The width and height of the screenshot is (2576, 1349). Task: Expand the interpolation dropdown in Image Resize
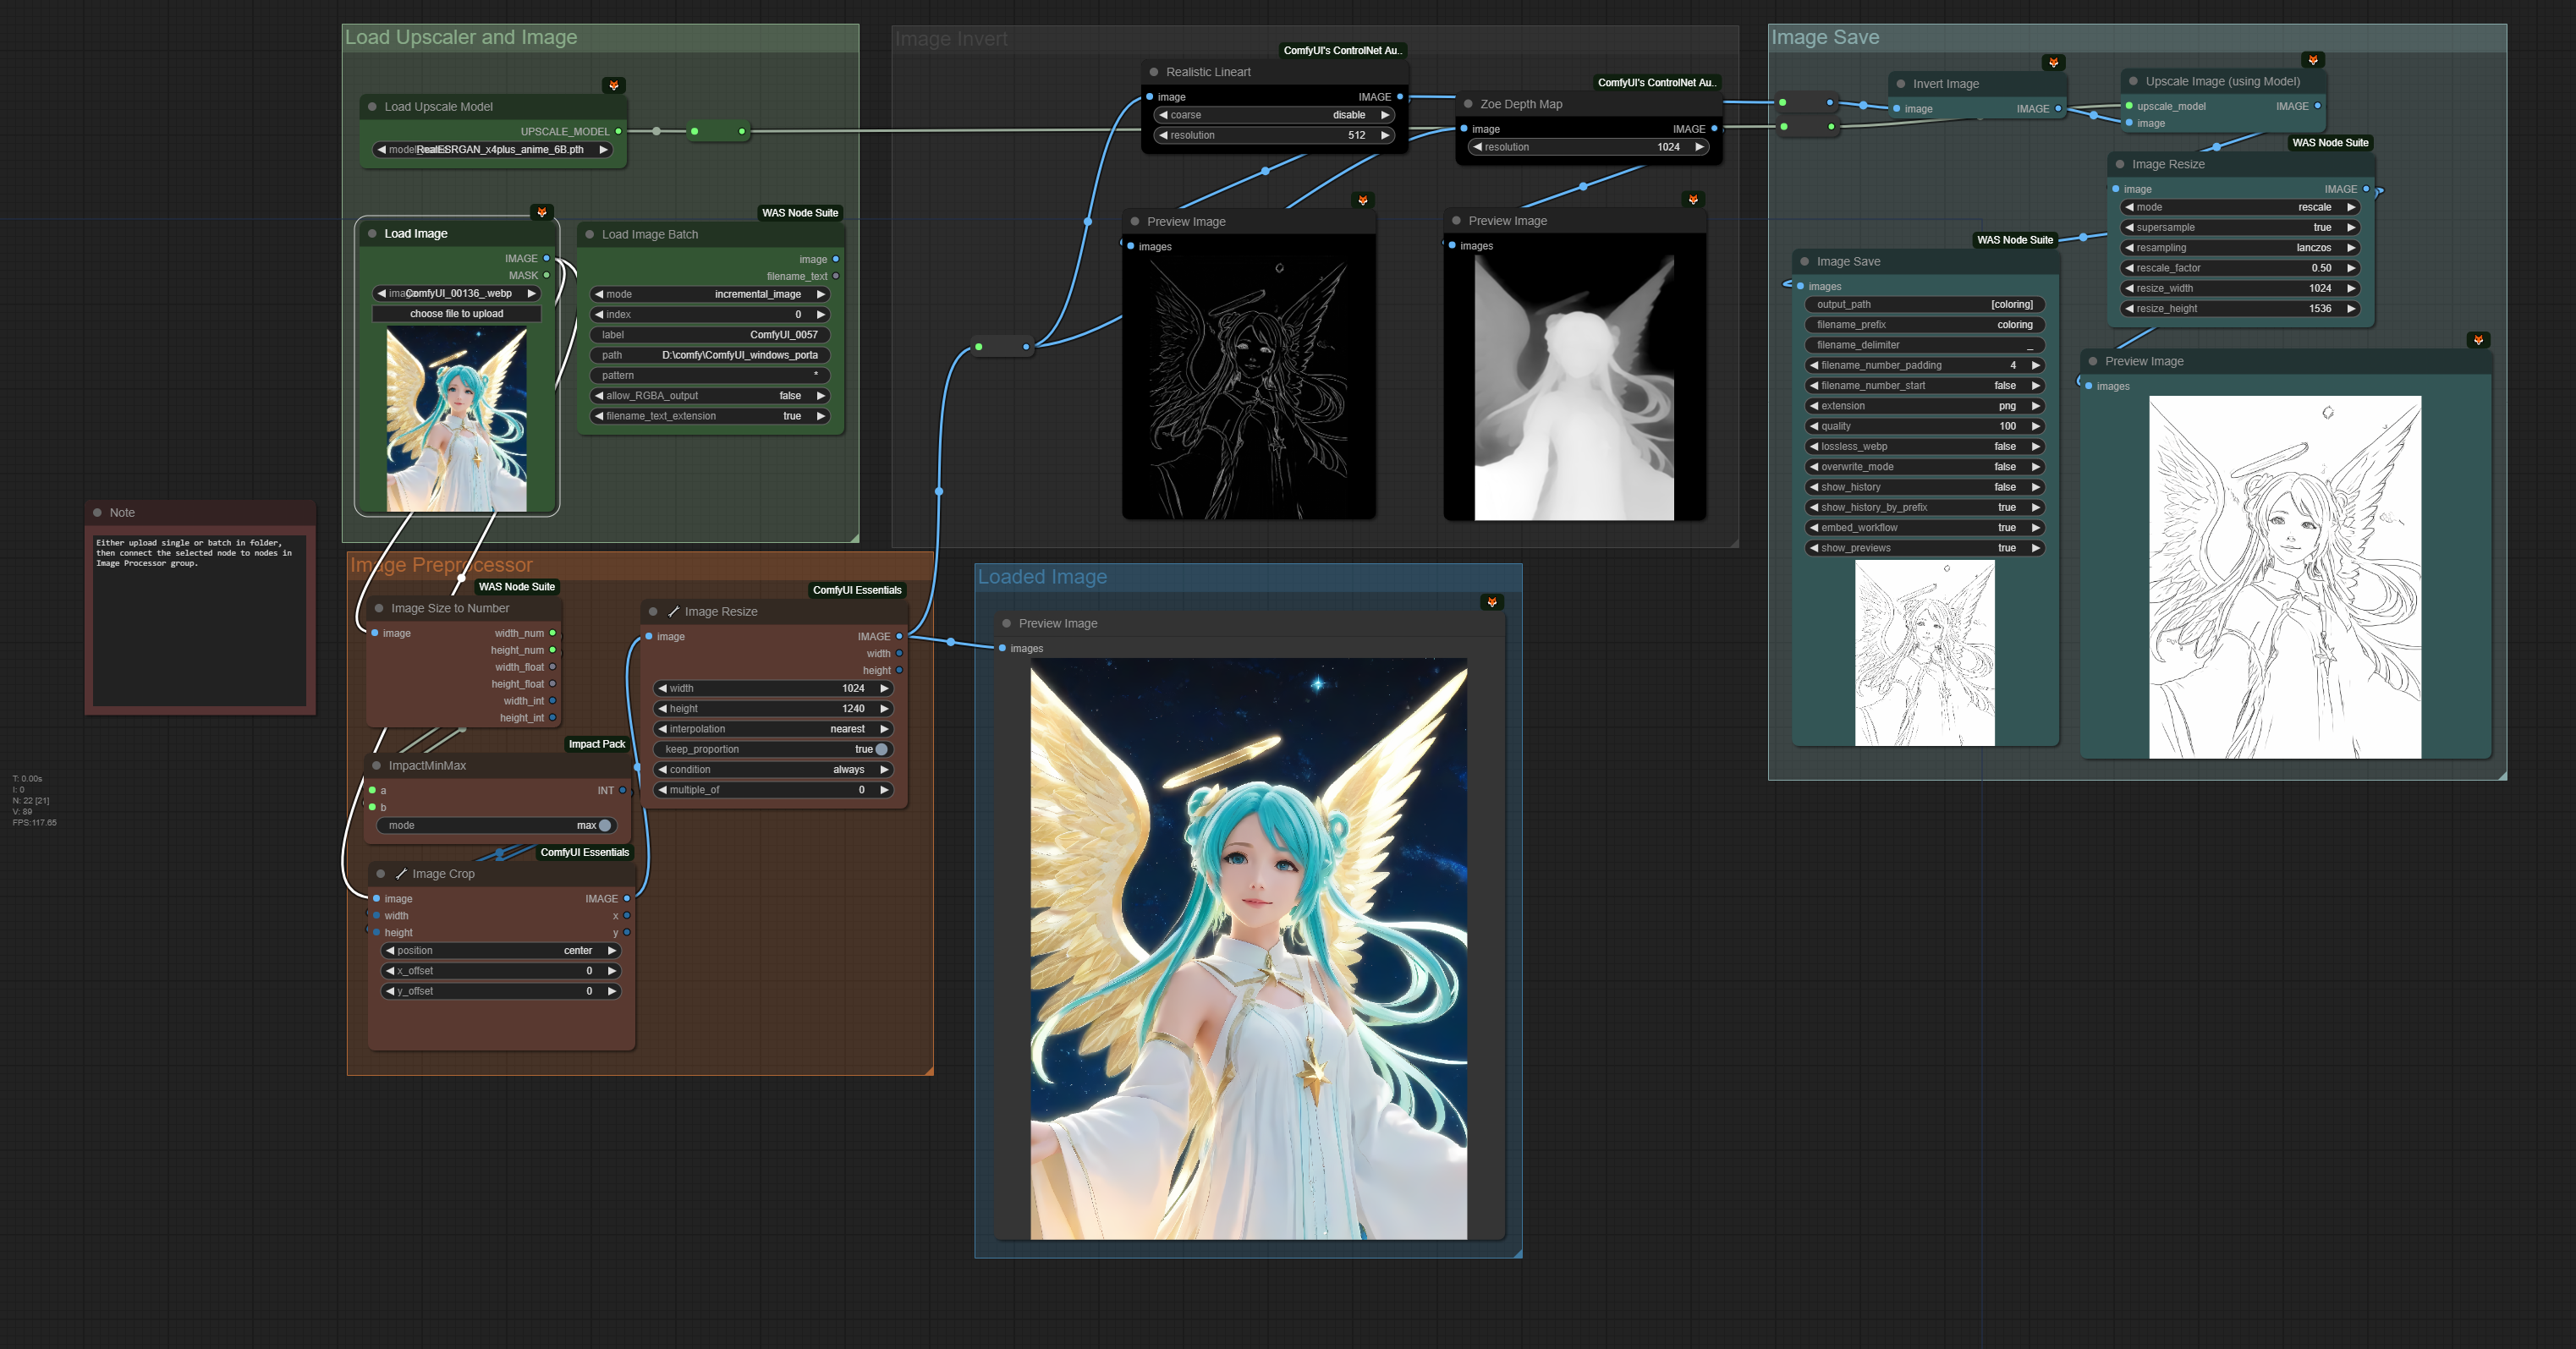[x=777, y=727]
